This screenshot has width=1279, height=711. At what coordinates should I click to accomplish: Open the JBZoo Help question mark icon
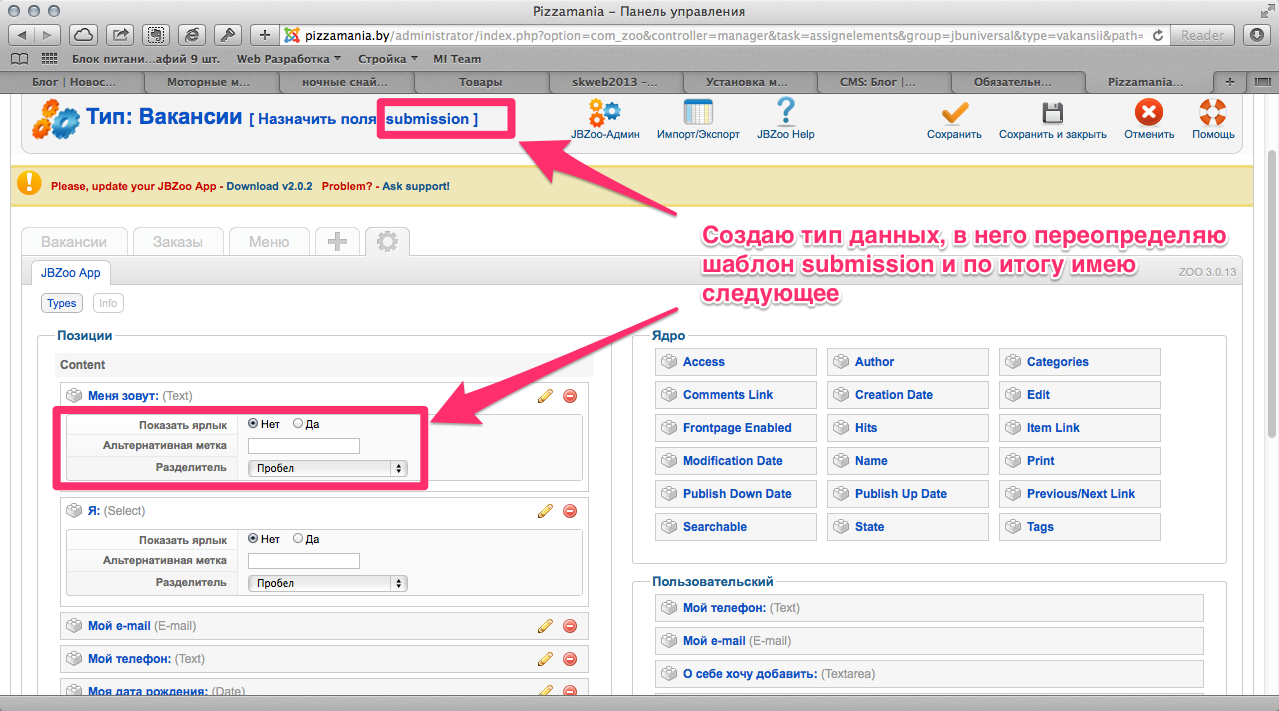click(x=785, y=112)
